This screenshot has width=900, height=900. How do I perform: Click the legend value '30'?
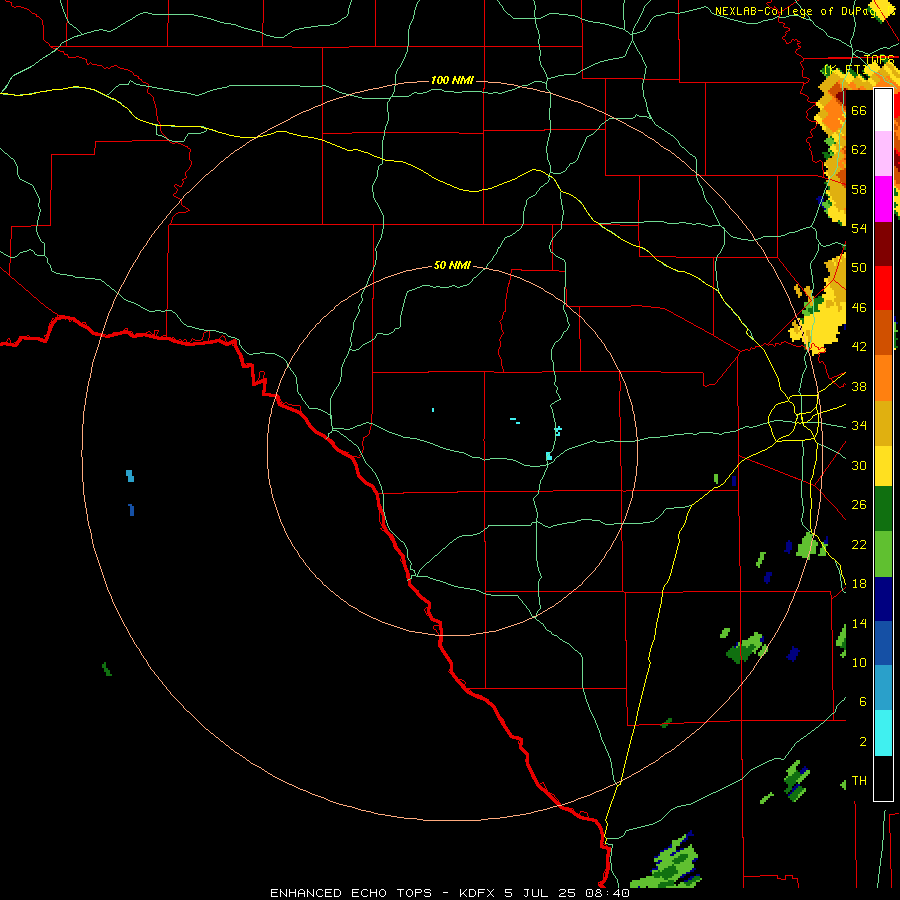(x=859, y=465)
